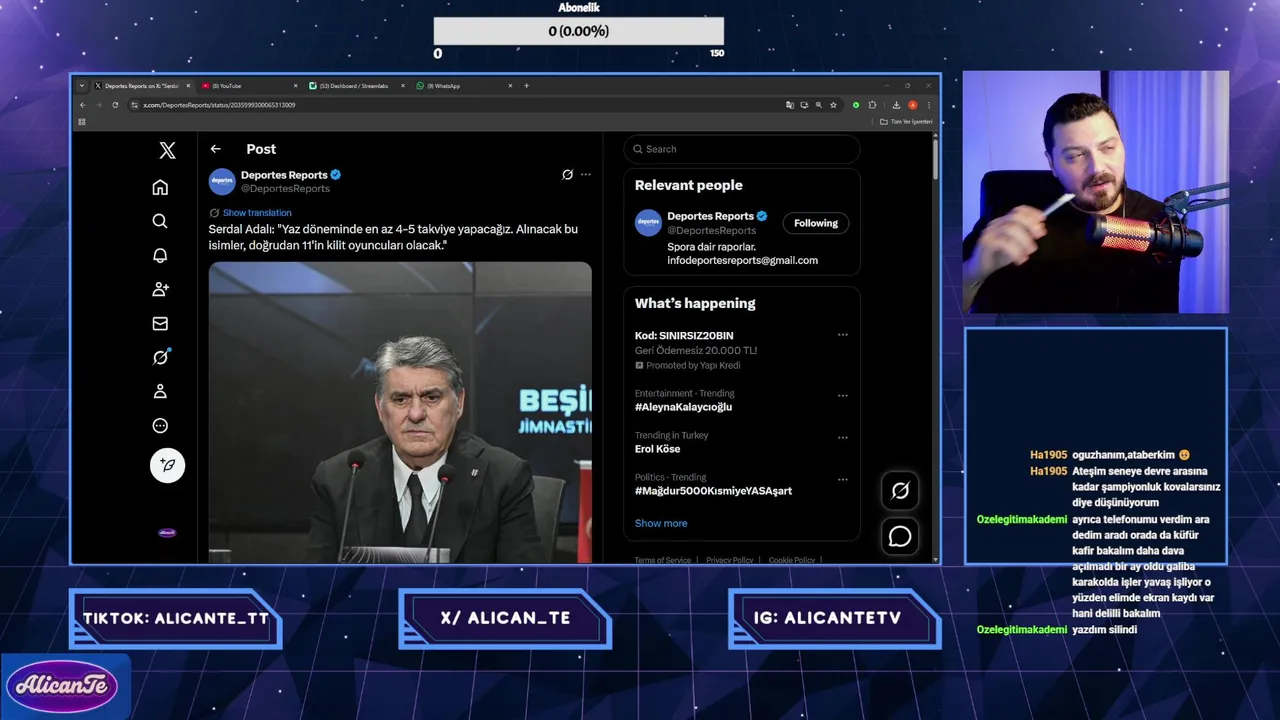
Task: Bookmark this page with star
Action: point(833,105)
